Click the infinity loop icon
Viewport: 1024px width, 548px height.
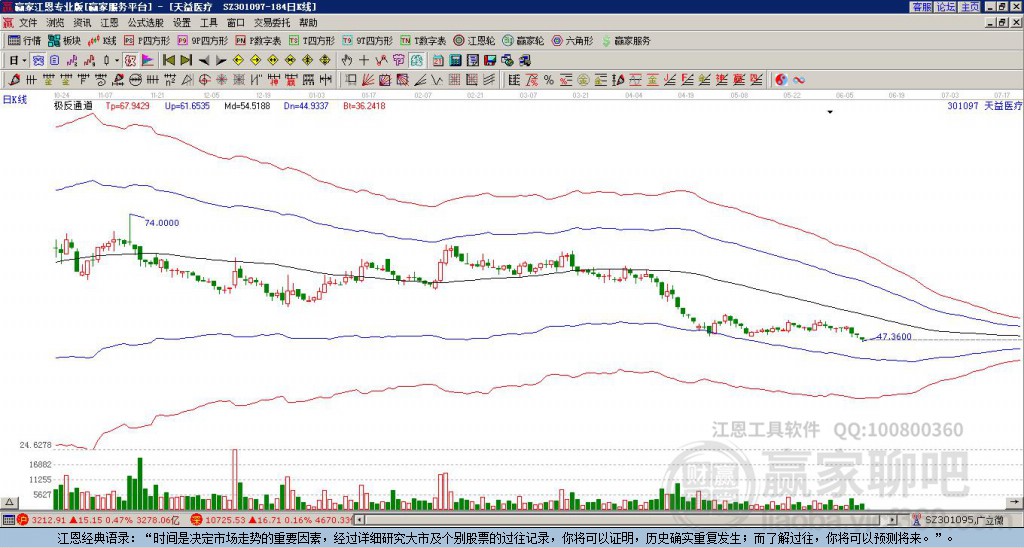click(799, 80)
